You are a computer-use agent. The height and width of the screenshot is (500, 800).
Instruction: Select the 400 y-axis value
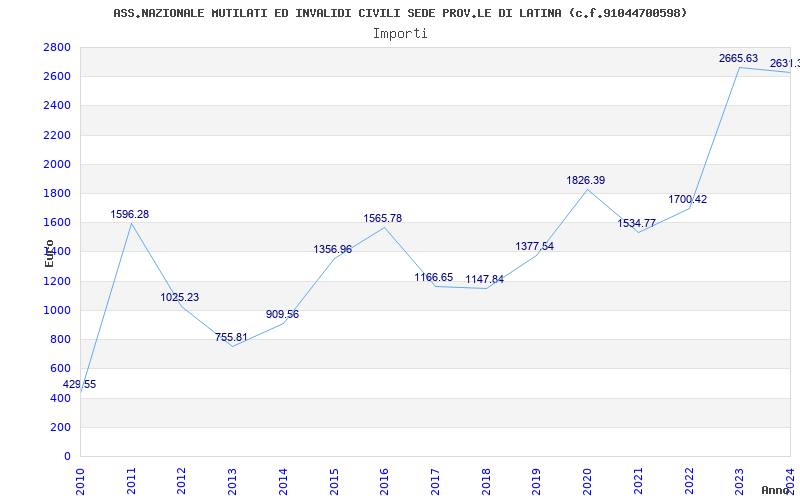60,398
